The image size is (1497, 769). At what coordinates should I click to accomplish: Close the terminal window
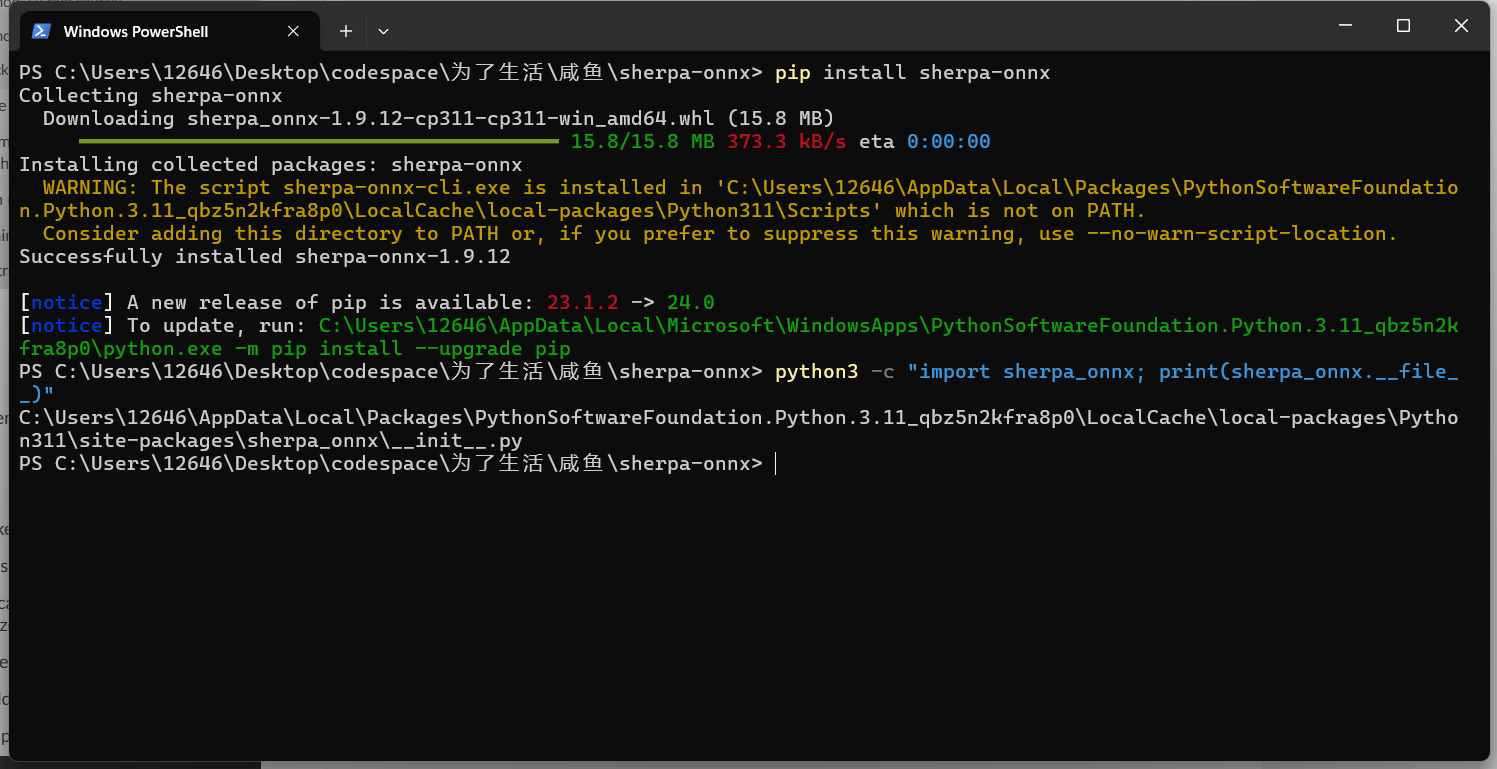(x=1461, y=26)
